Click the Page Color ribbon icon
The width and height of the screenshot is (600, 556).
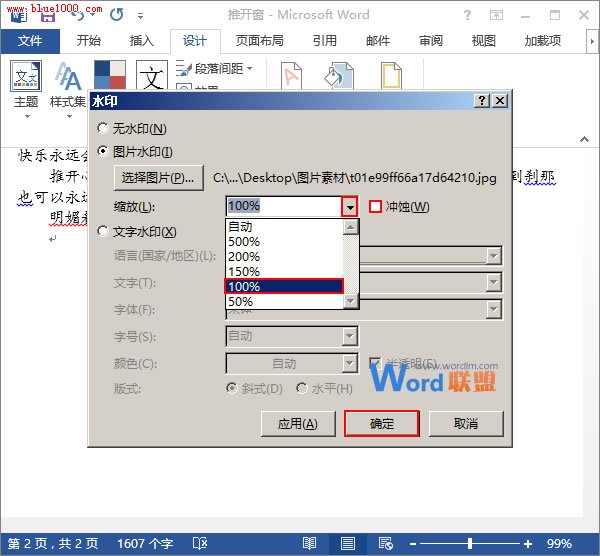(339, 75)
